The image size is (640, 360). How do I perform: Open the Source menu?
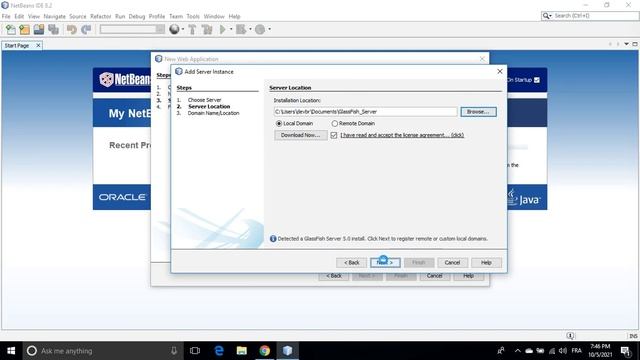[78, 16]
